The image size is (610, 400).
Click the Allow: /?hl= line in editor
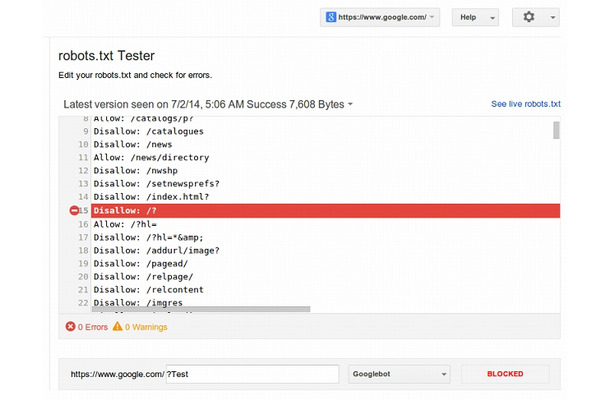tap(125, 224)
